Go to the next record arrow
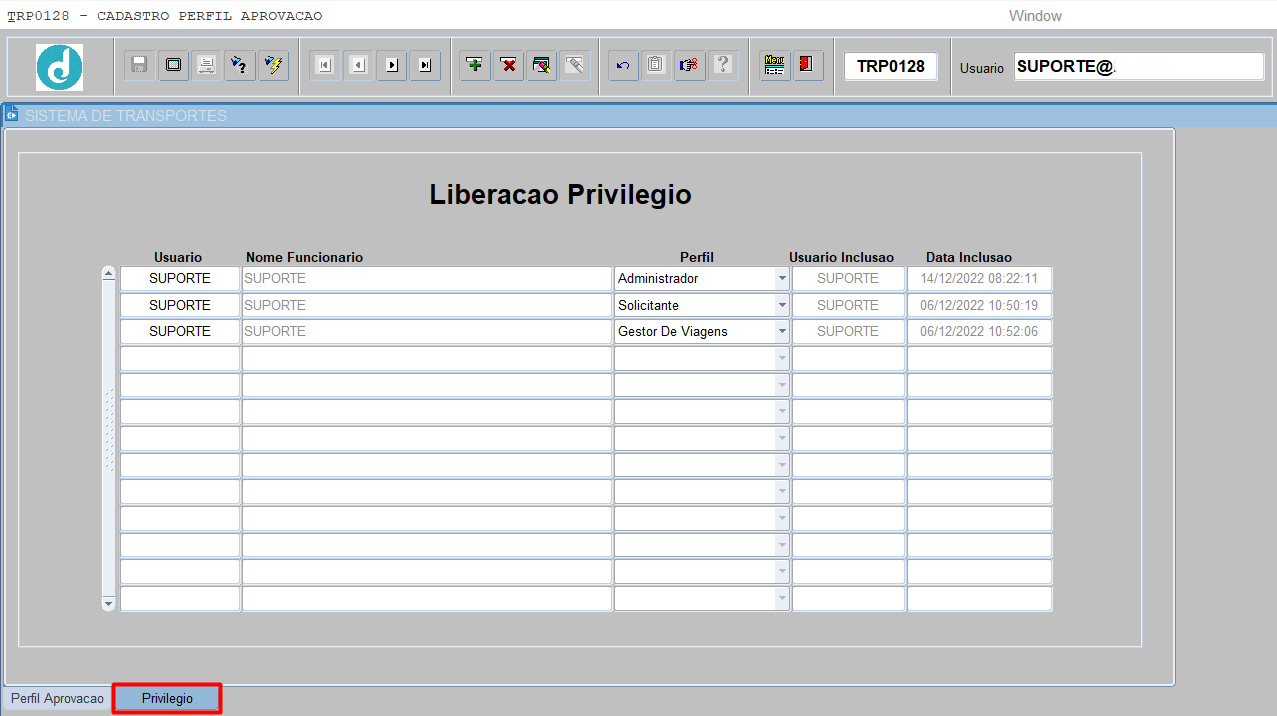Screen dimensions: 1277x716 pyautogui.click(x=392, y=65)
